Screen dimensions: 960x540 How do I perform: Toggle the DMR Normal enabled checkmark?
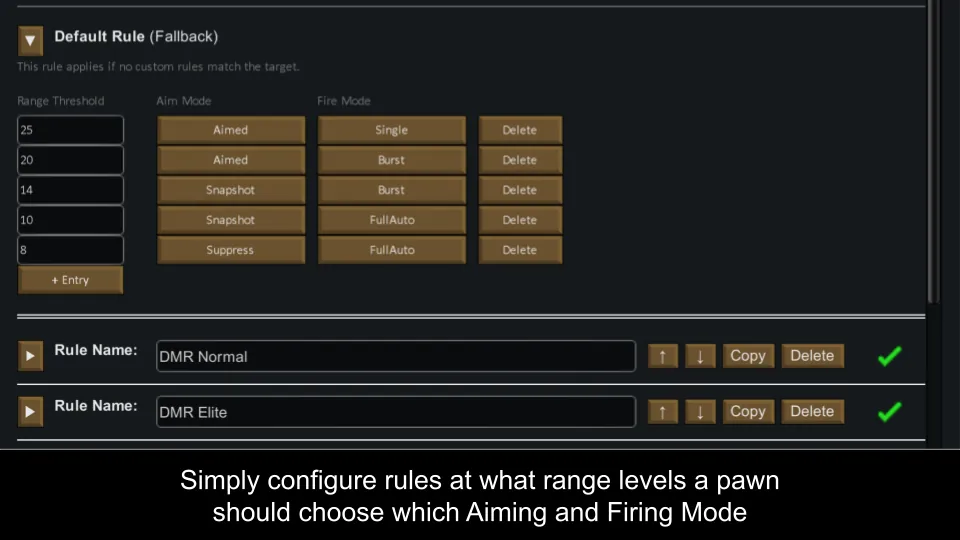(x=888, y=356)
